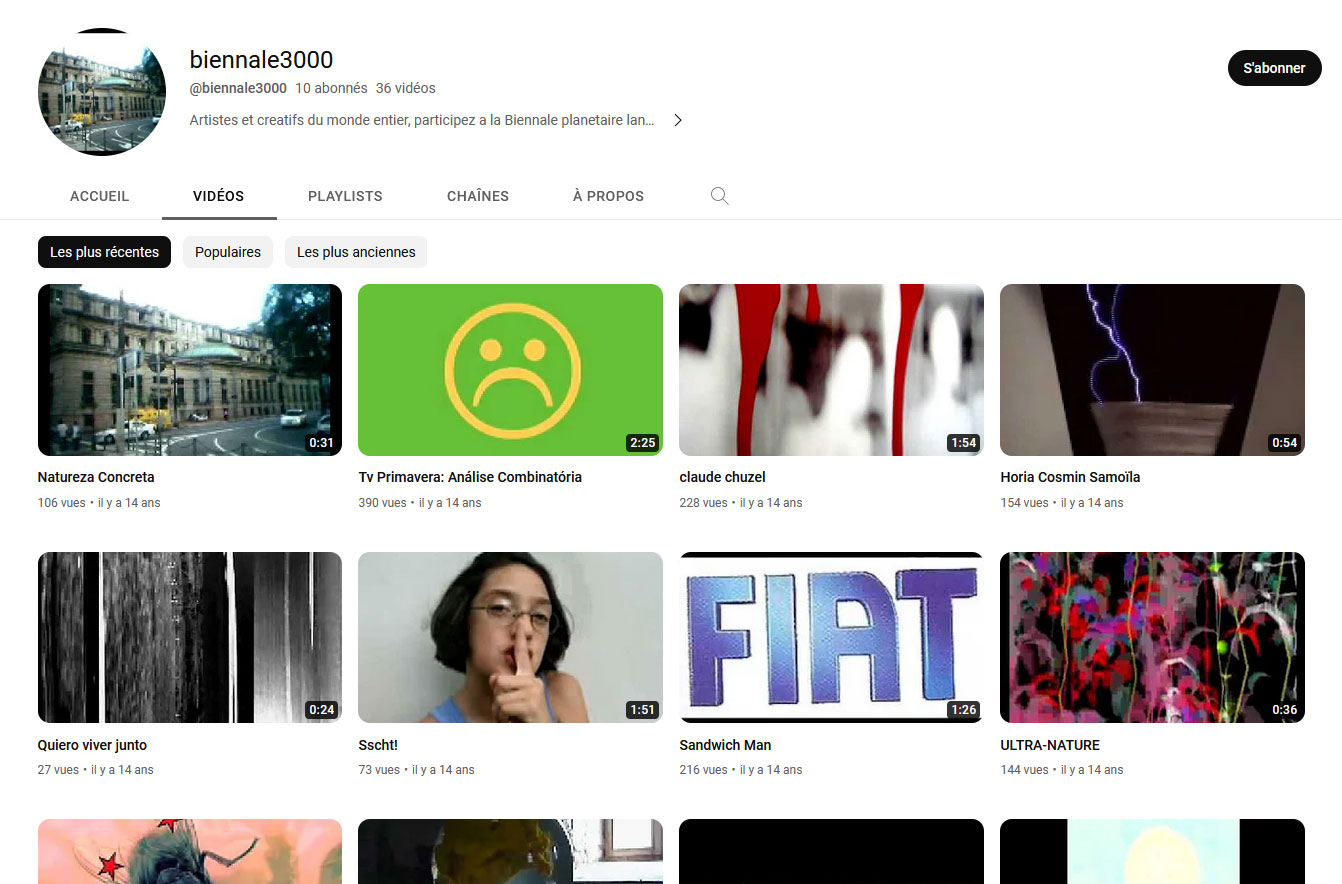This screenshot has height=884, width=1342.
Task: Switch to the ACCUEIL tab
Action: 100,196
